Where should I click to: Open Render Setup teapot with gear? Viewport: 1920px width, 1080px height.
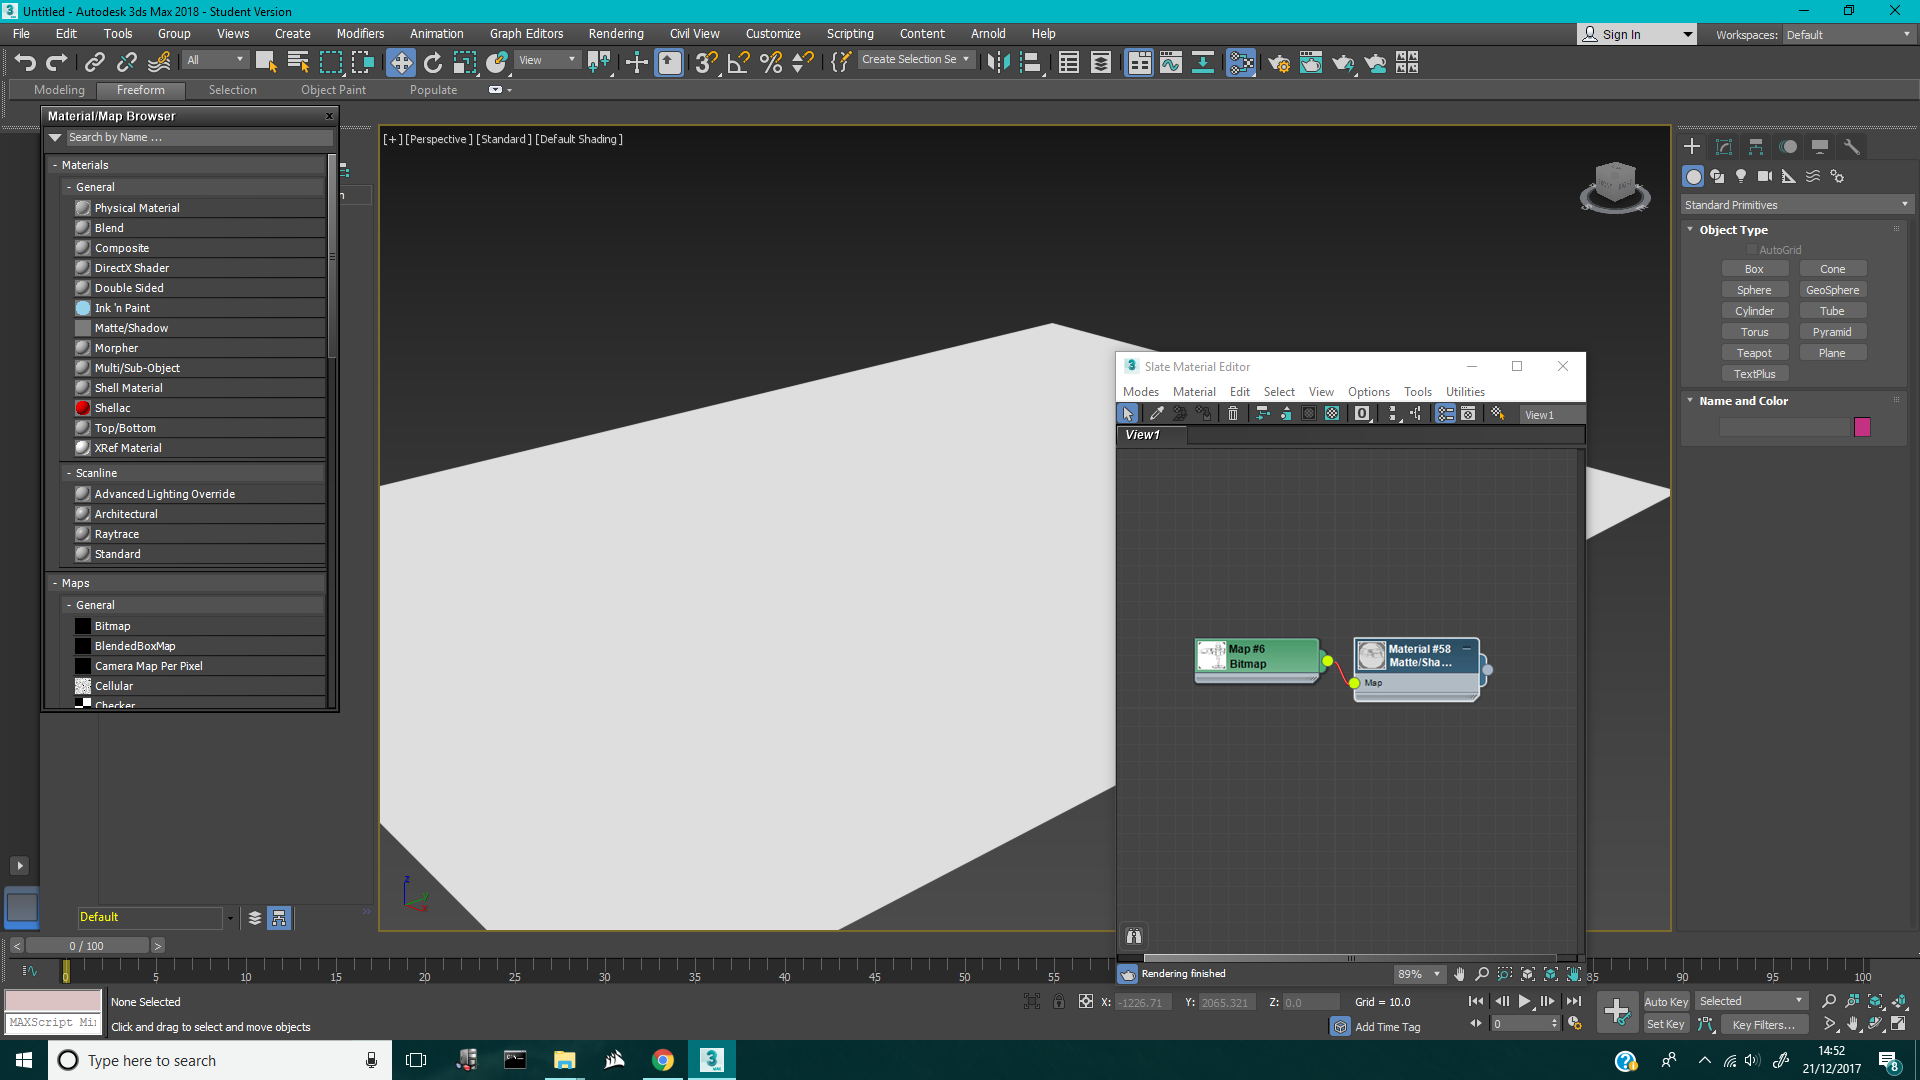(1279, 62)
